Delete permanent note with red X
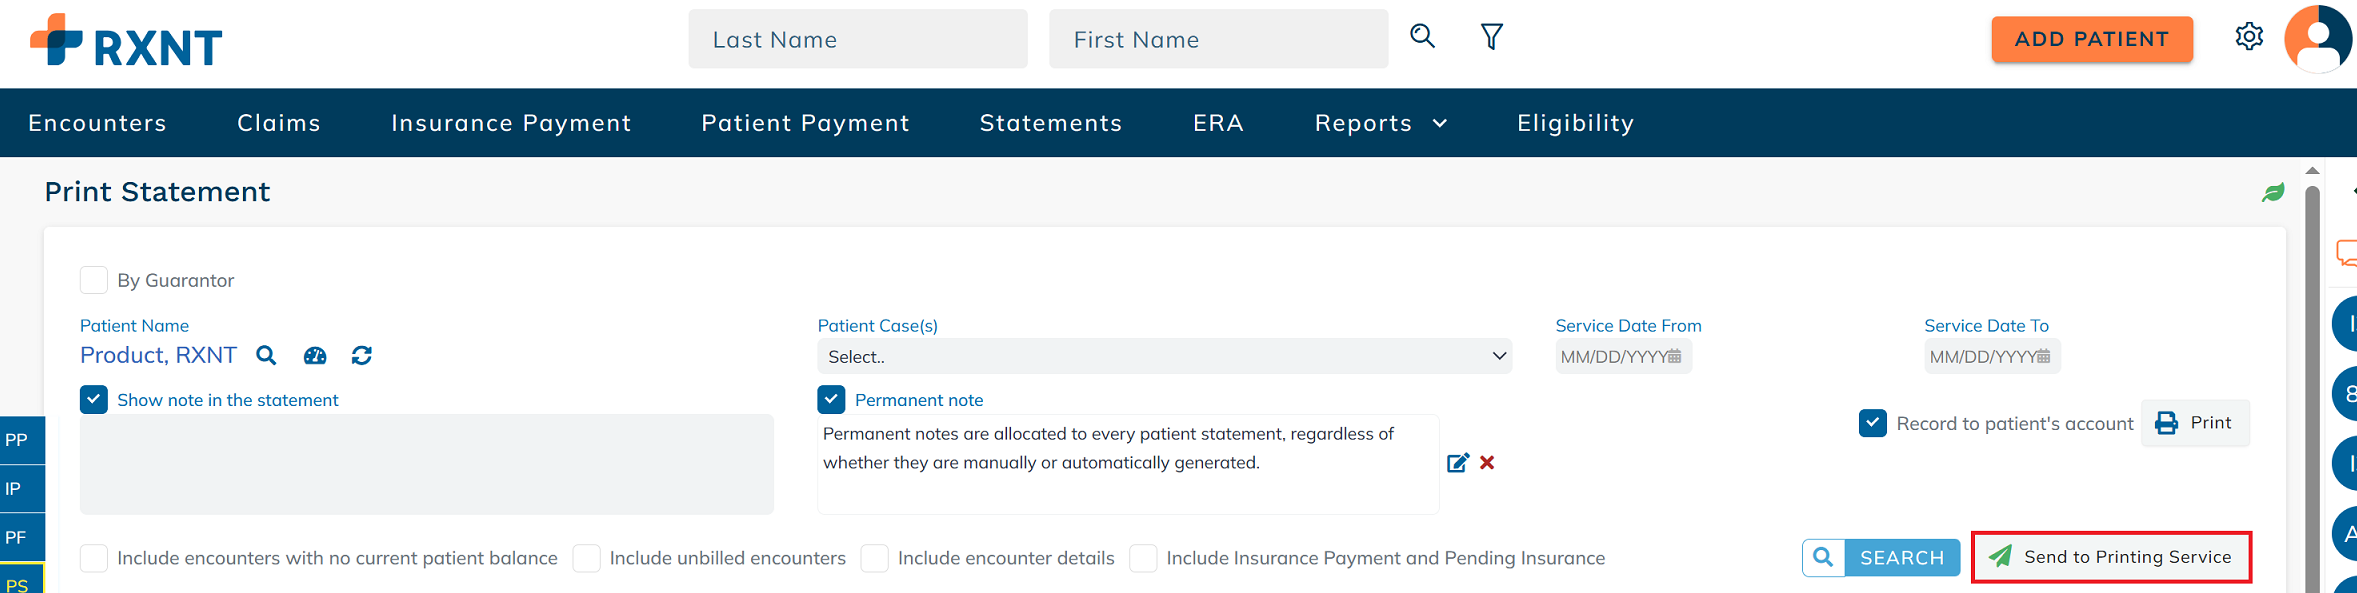Screen dimensions: 2357x593 point(1487,463)
